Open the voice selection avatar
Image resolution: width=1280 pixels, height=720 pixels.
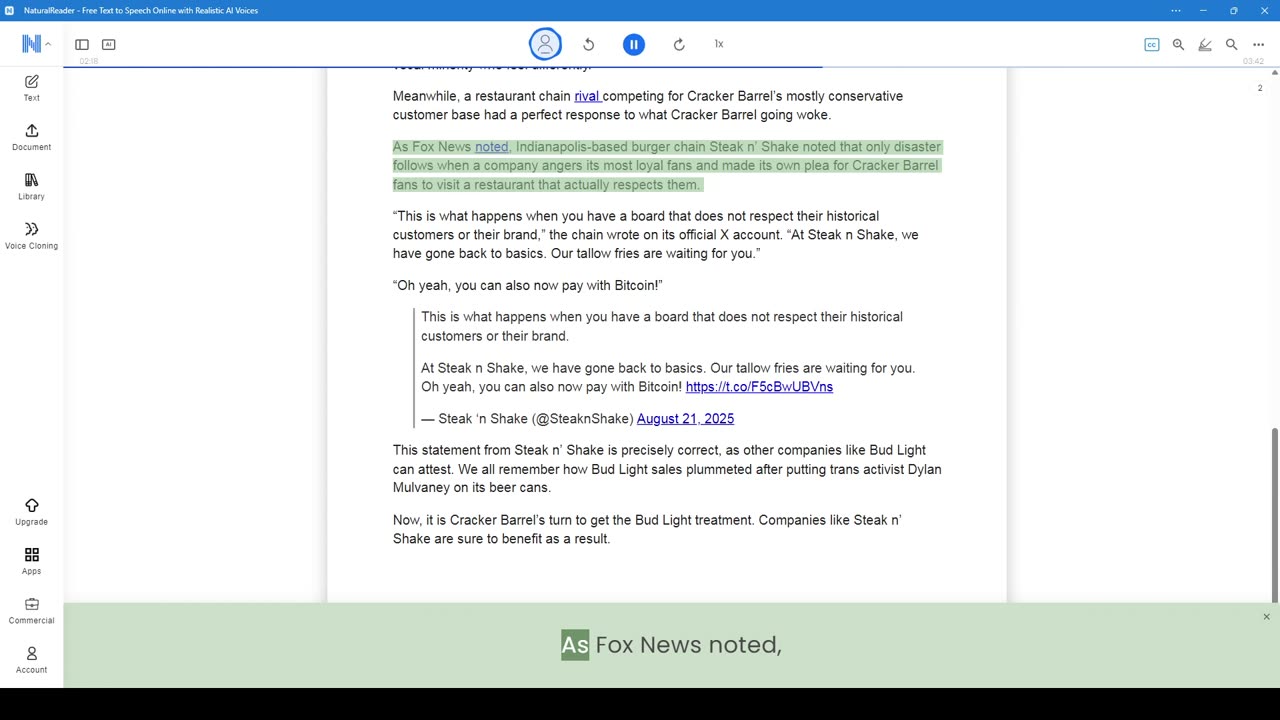pyautogui.click(x=545, y=44)
